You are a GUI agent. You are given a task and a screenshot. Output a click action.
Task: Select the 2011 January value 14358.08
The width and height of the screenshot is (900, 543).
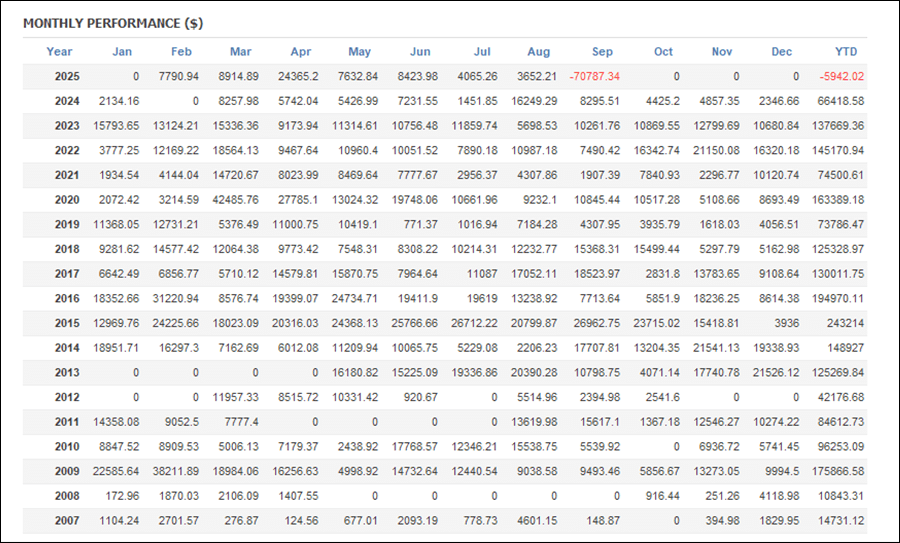(111, 422)
